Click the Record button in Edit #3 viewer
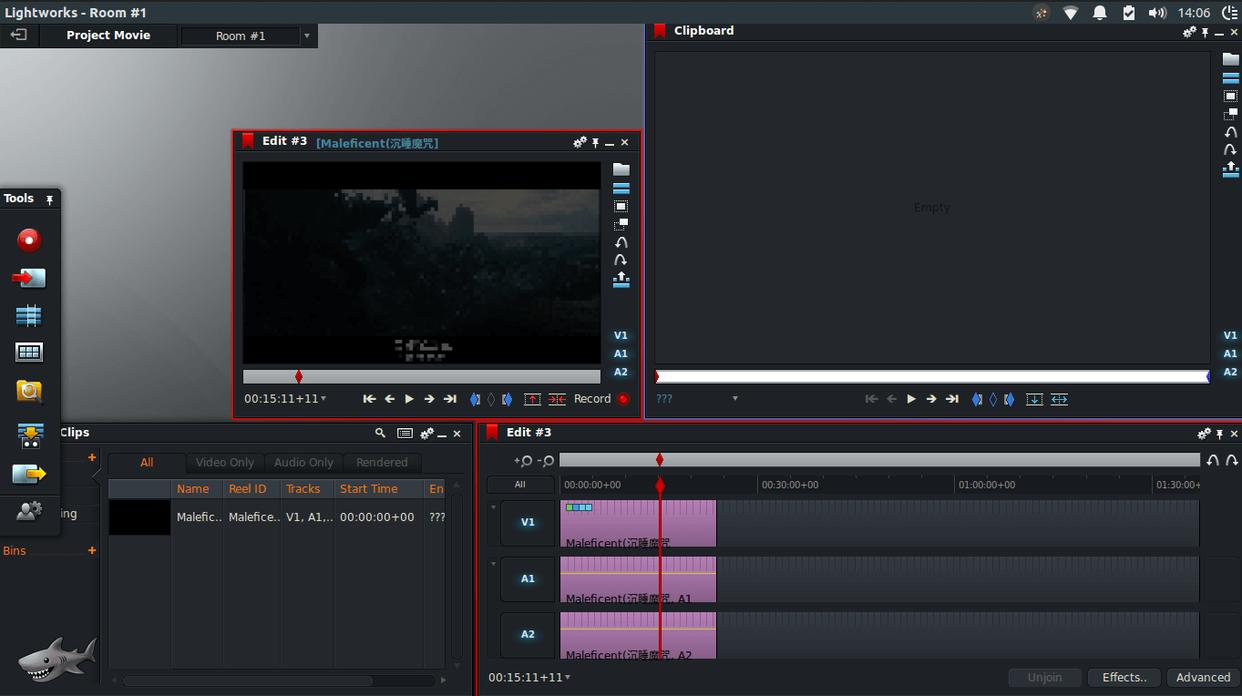 [x=602, y=399]
